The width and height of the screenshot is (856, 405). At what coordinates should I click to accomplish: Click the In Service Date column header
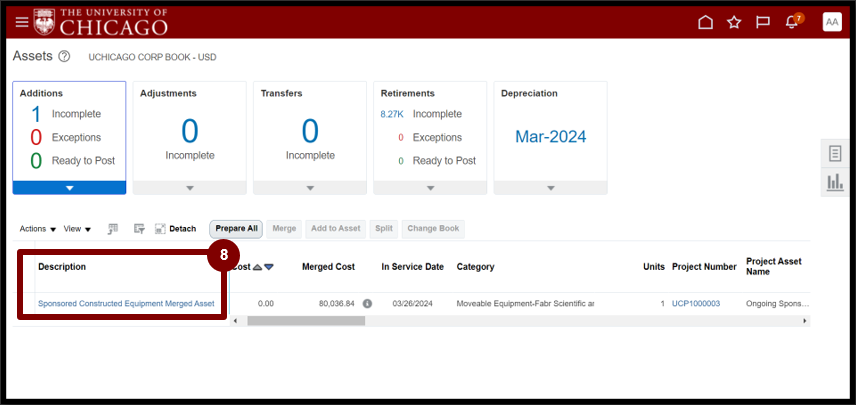[413, 267]
